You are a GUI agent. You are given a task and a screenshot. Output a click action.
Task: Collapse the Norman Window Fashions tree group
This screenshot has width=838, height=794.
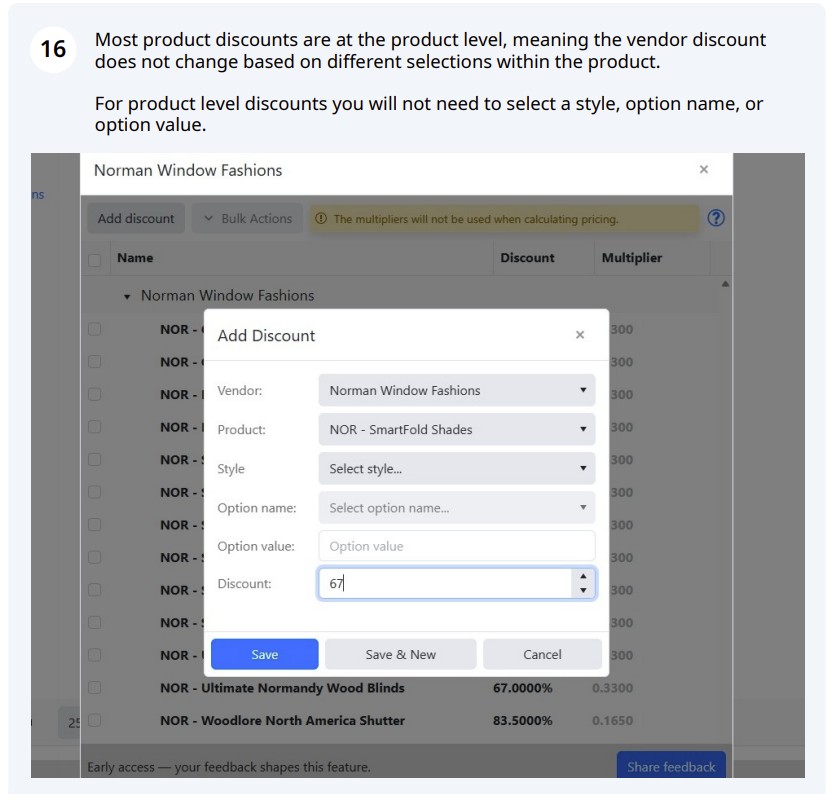point(127,297)
